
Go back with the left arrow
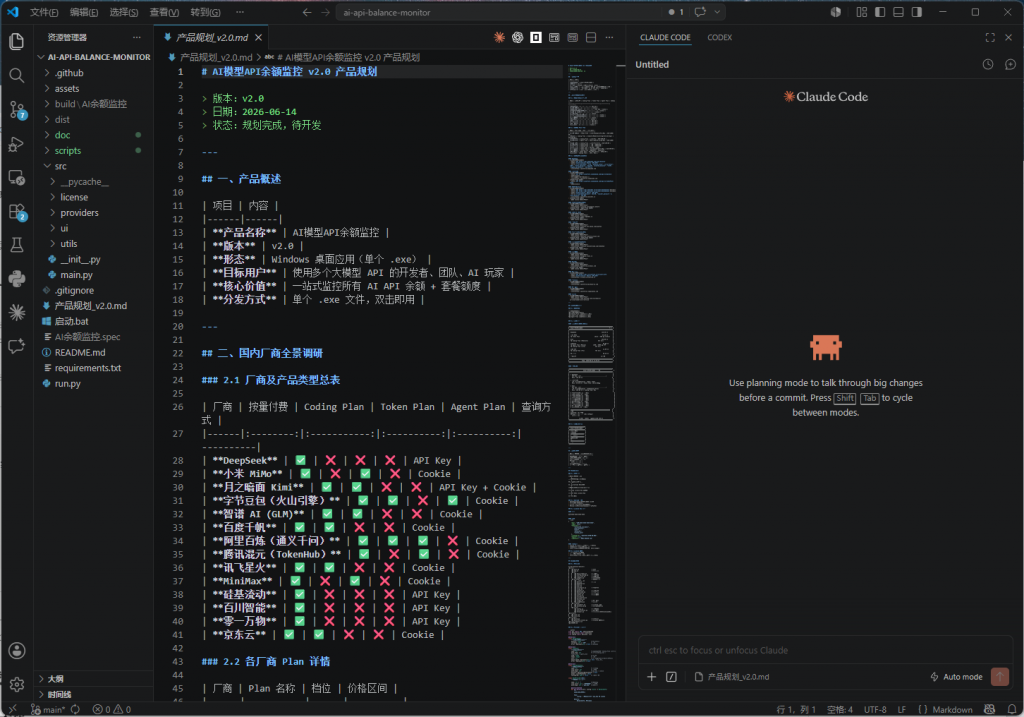307,12
